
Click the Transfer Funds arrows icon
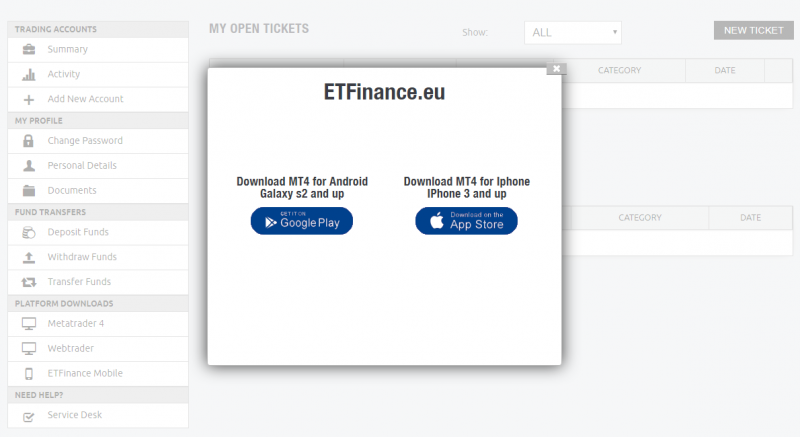[x=29, y=282]
